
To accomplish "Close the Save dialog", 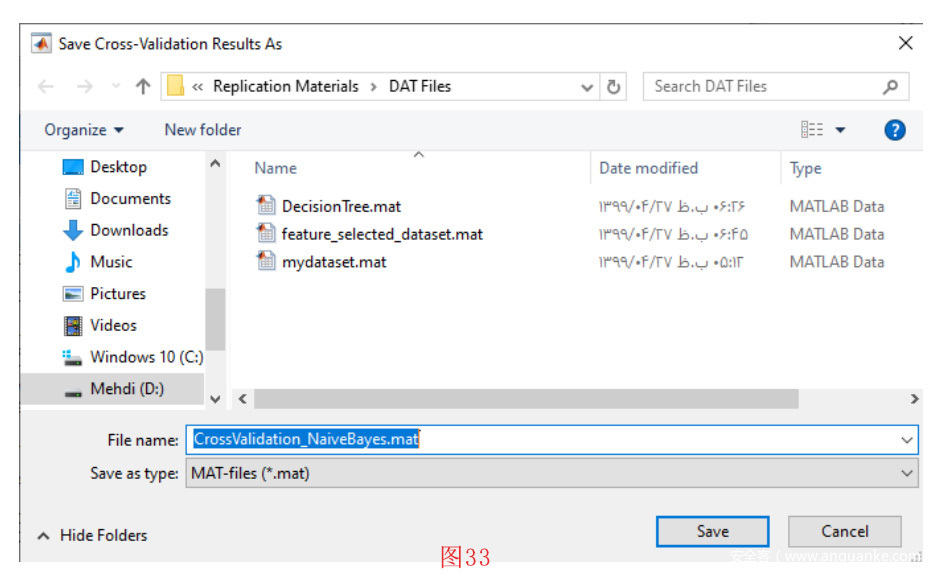I will tap(905, 43).
